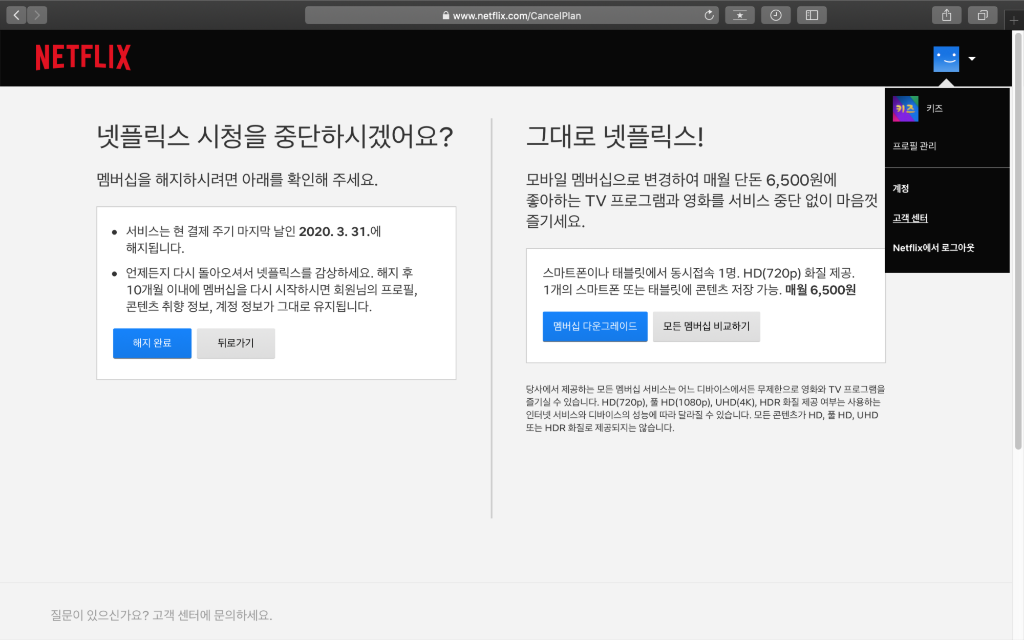1024x640 pixels.
Task: Click the 모든 멤버십 비교하기 button
Action: [706, 326]
